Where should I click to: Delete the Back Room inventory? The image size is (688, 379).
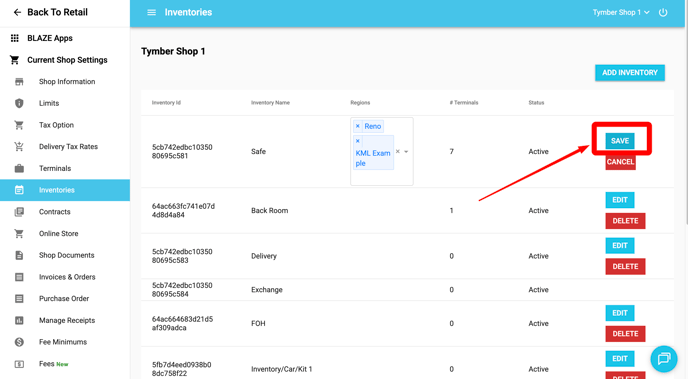[x=625, y=221]
